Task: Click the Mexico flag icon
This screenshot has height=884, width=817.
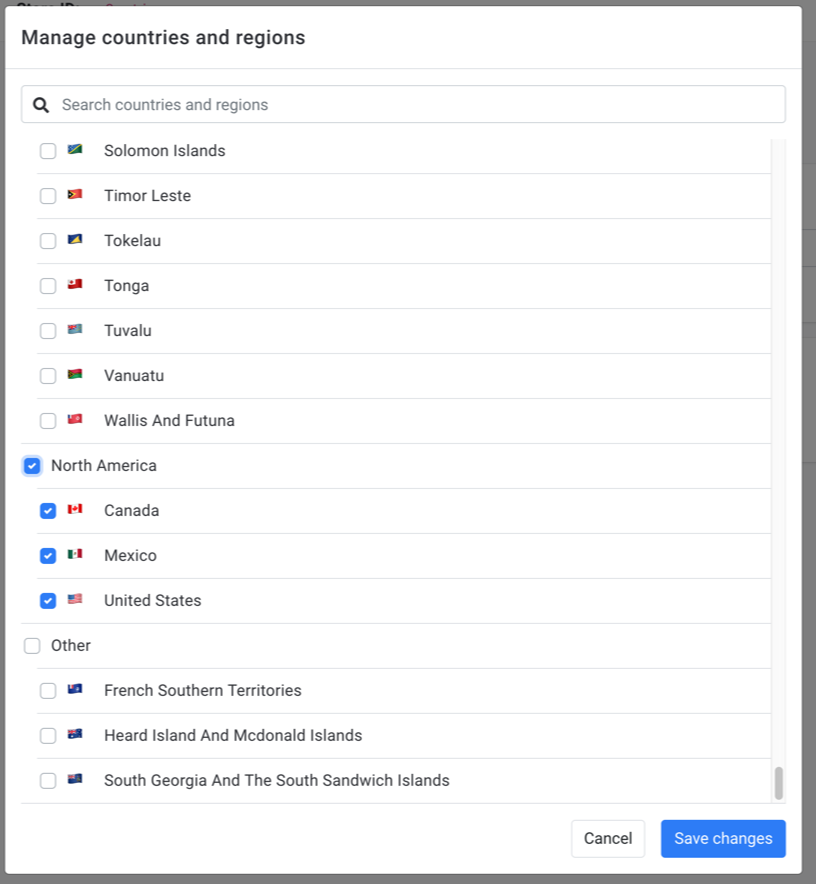Action: [x=75, y=554]
